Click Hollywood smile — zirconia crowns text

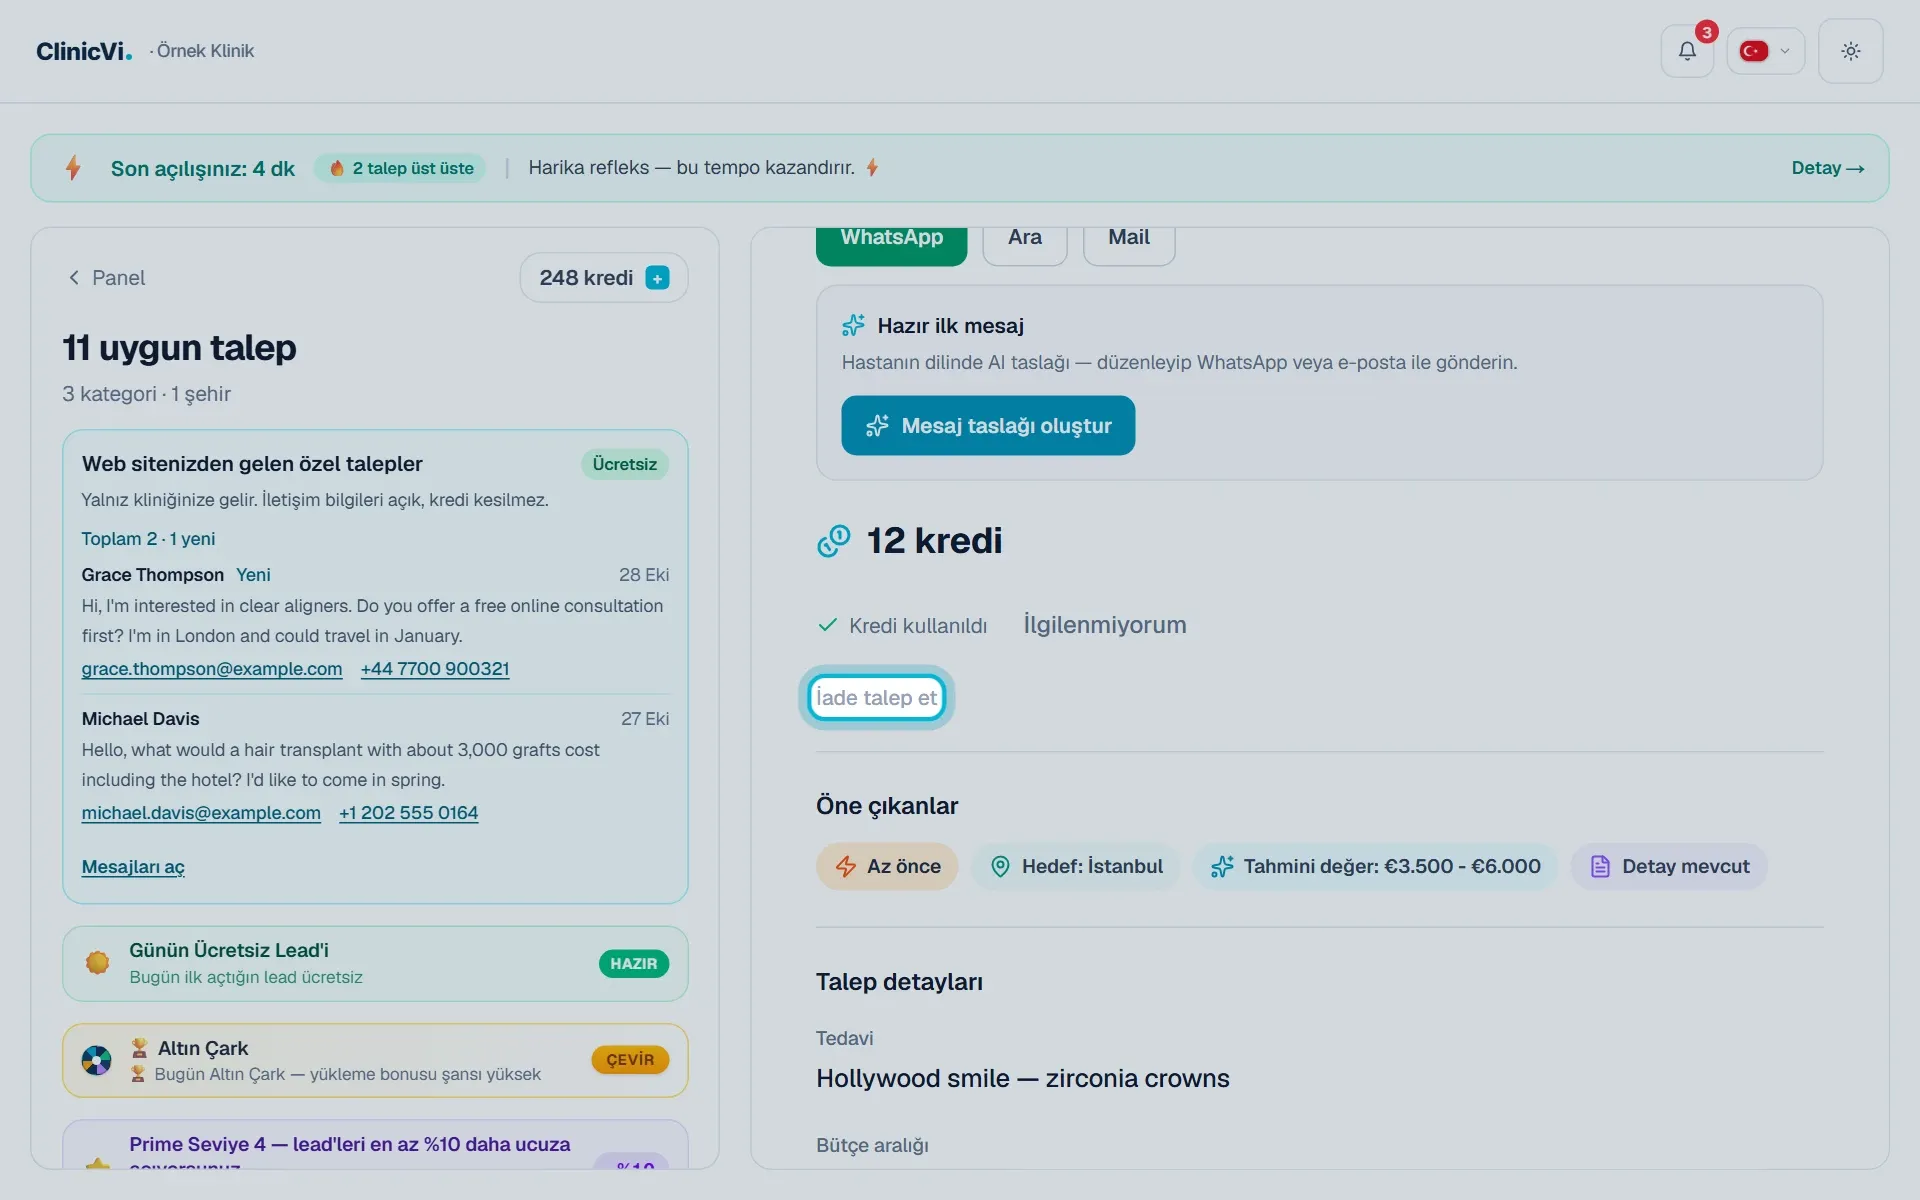coord(1022,1079)
